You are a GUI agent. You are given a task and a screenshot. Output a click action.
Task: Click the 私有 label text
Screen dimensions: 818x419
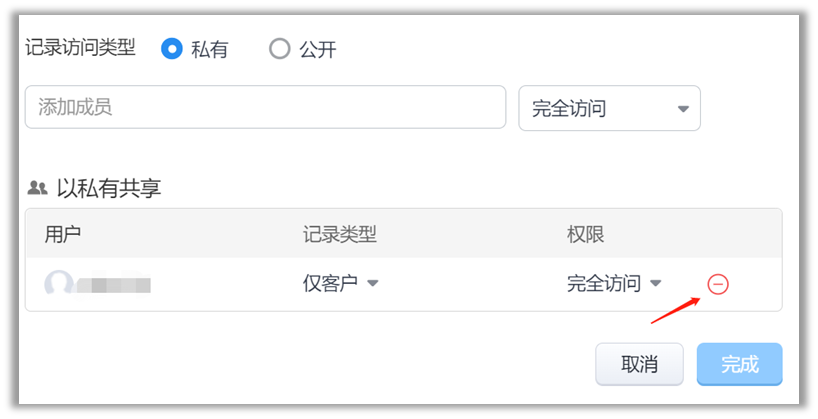(x=210, y=50)
